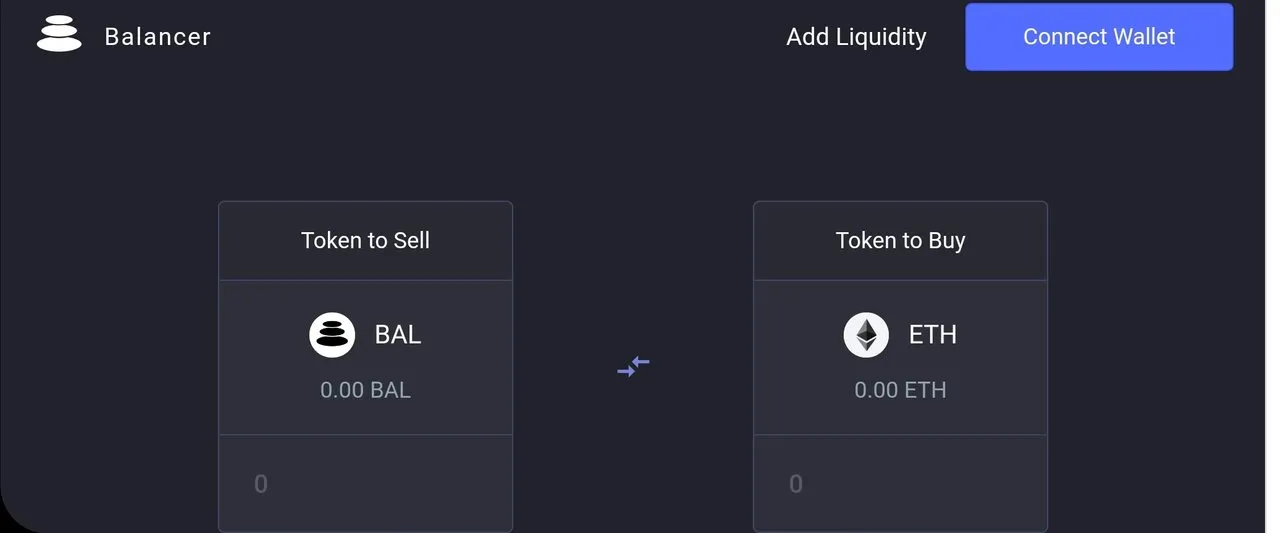
Task: Focus the sell amount input field
Action: pyautogui.click(x=366, y=484)
